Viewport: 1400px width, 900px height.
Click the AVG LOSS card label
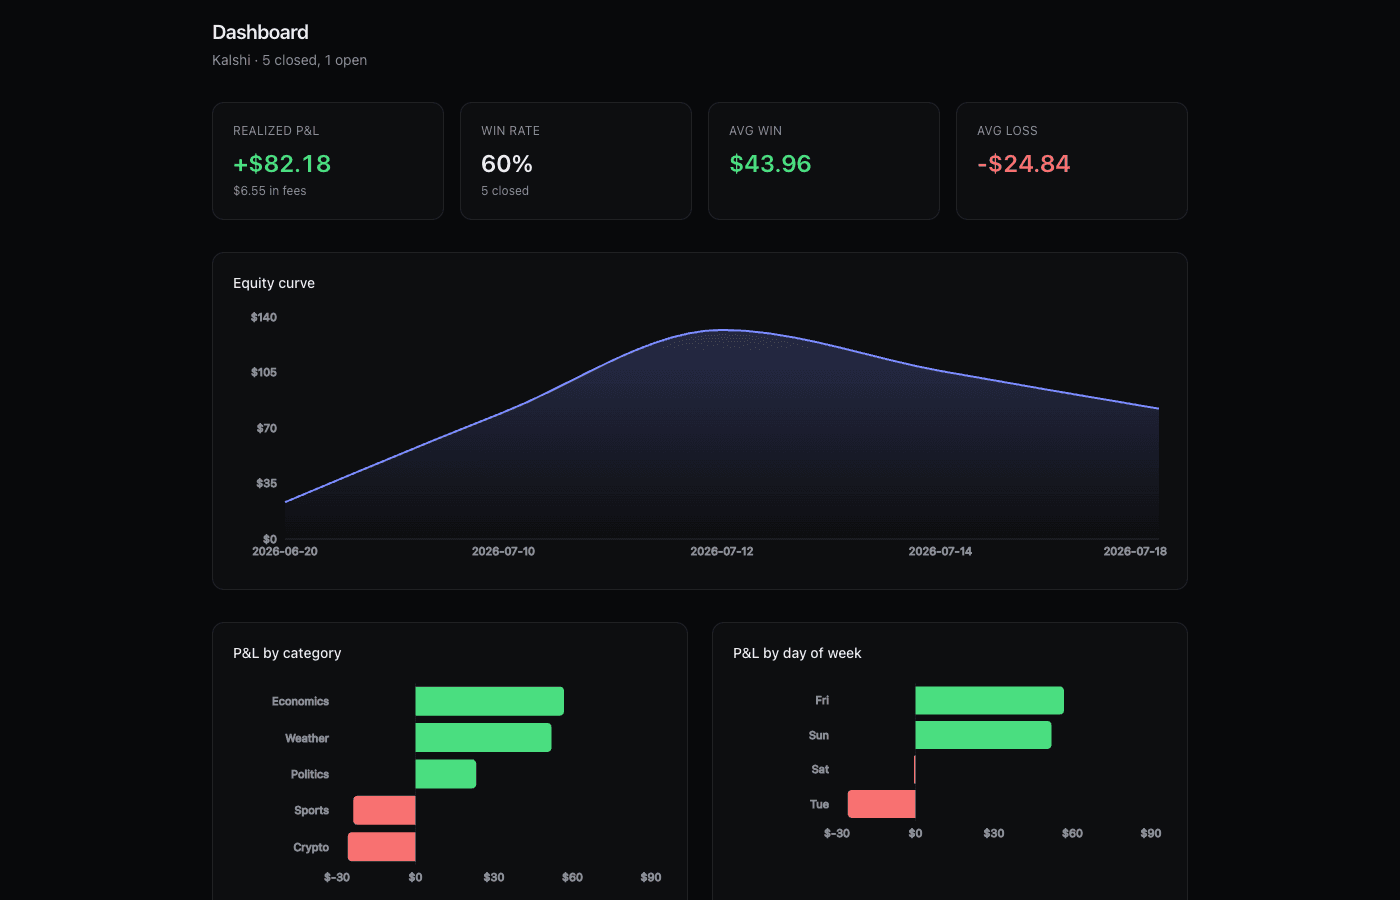(1007, 131)
